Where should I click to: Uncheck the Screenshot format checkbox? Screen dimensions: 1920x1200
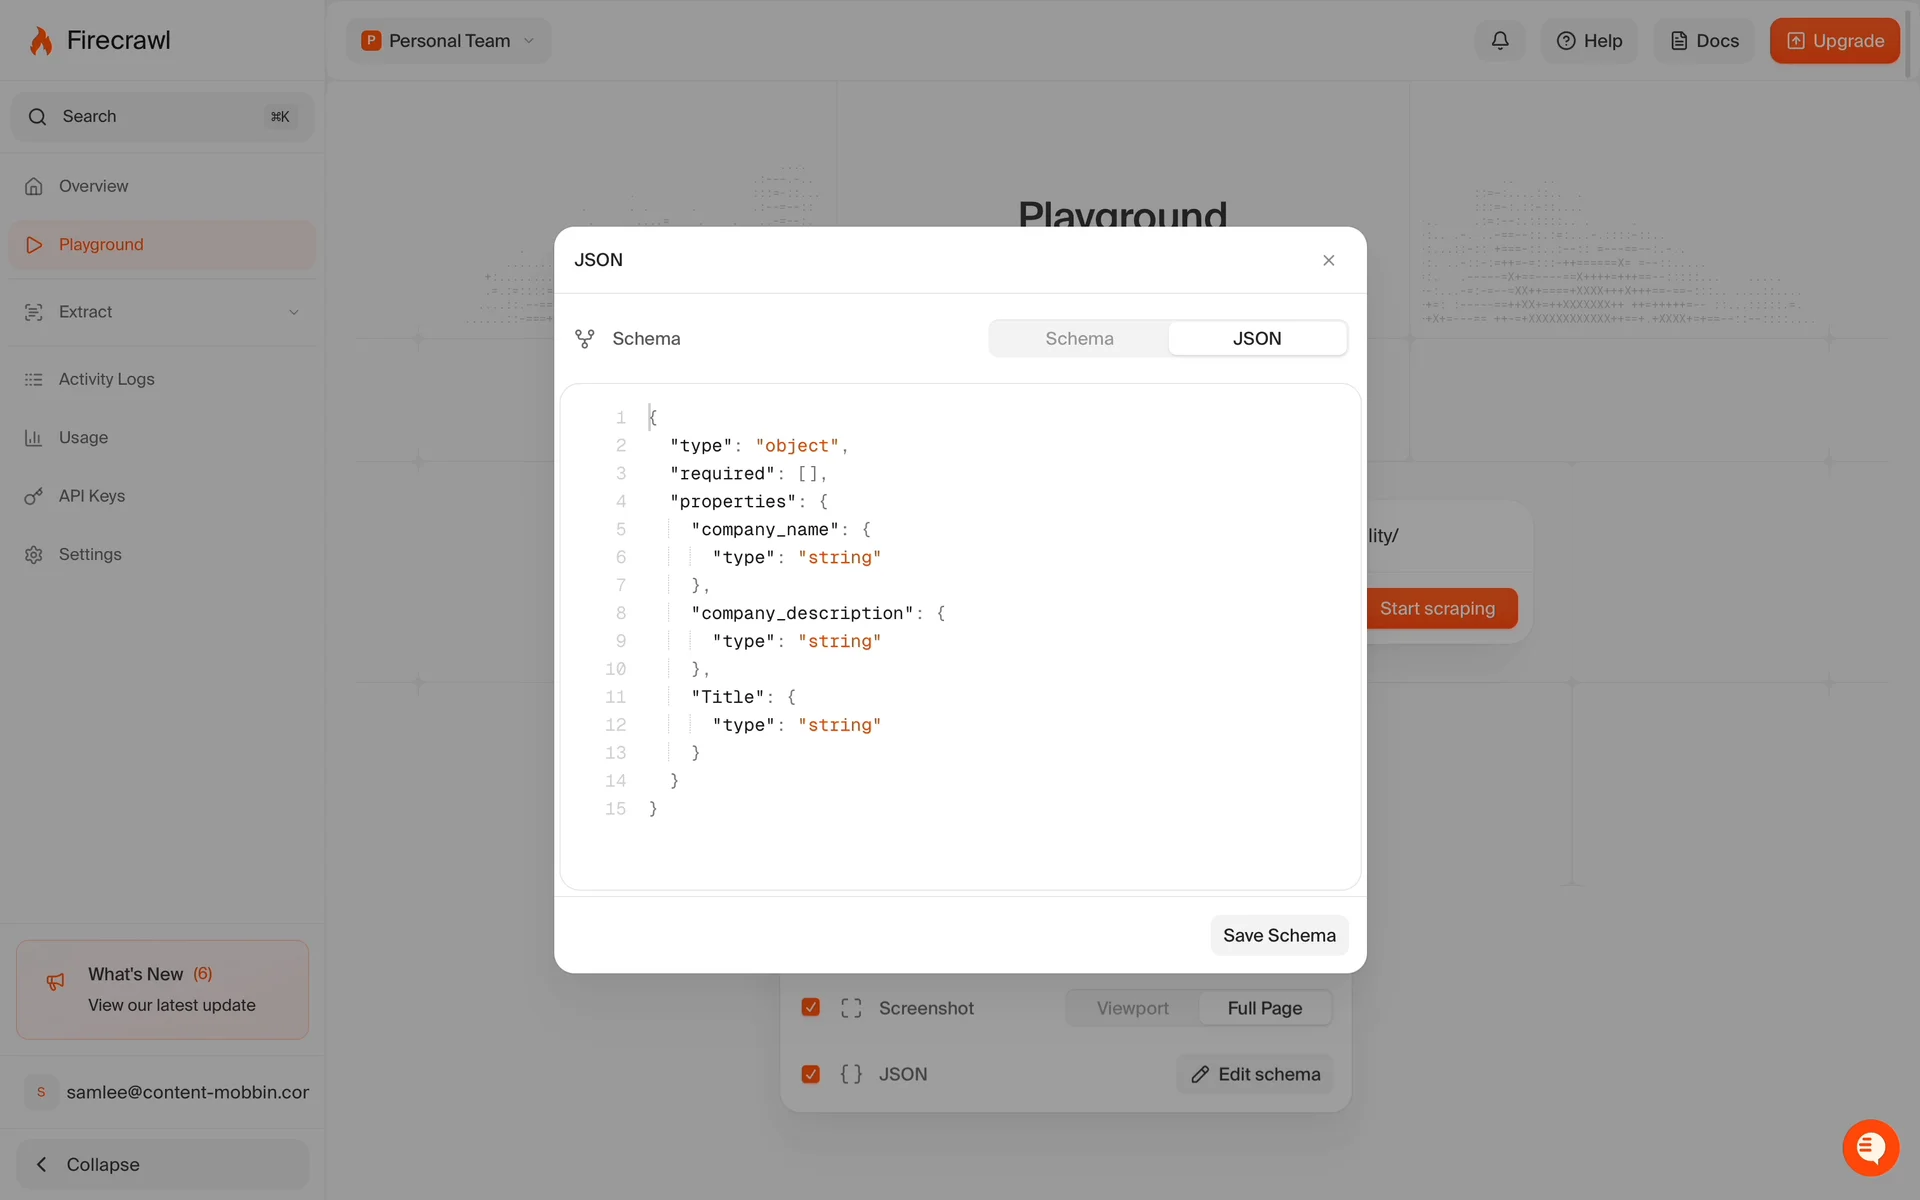click(811, 1007)
